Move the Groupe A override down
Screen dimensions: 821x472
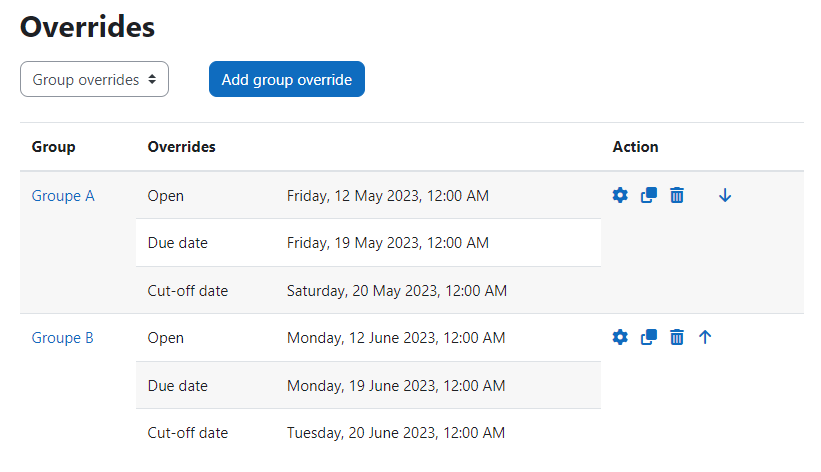point(725,195)
